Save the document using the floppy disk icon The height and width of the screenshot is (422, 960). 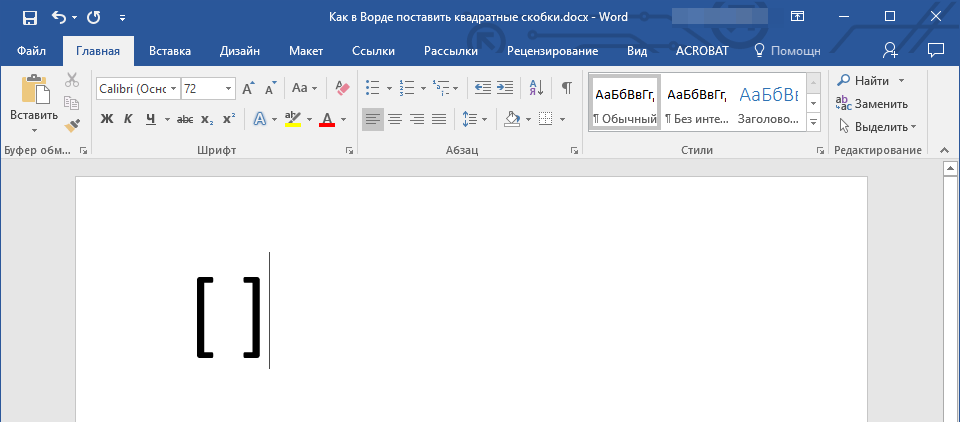[29, 17]
